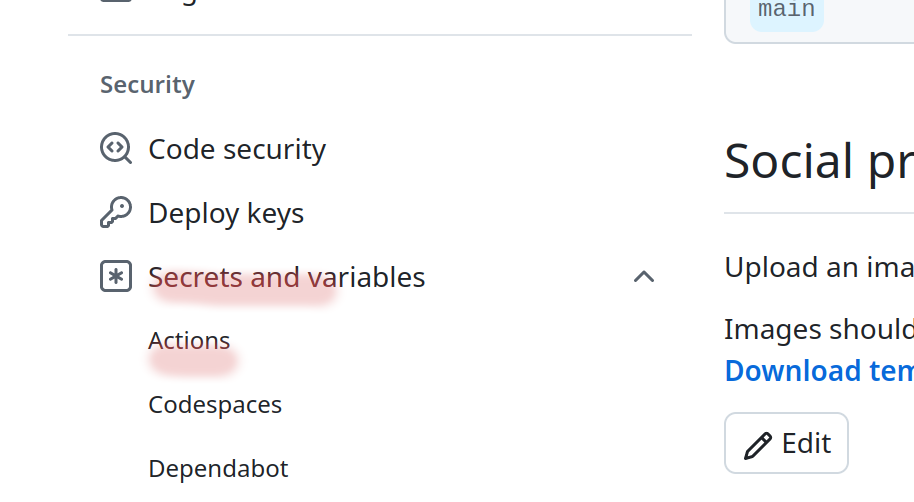The image size is (914, 502).
Task: Click the 'Images should' guidance text
Action: click(818, 330)
